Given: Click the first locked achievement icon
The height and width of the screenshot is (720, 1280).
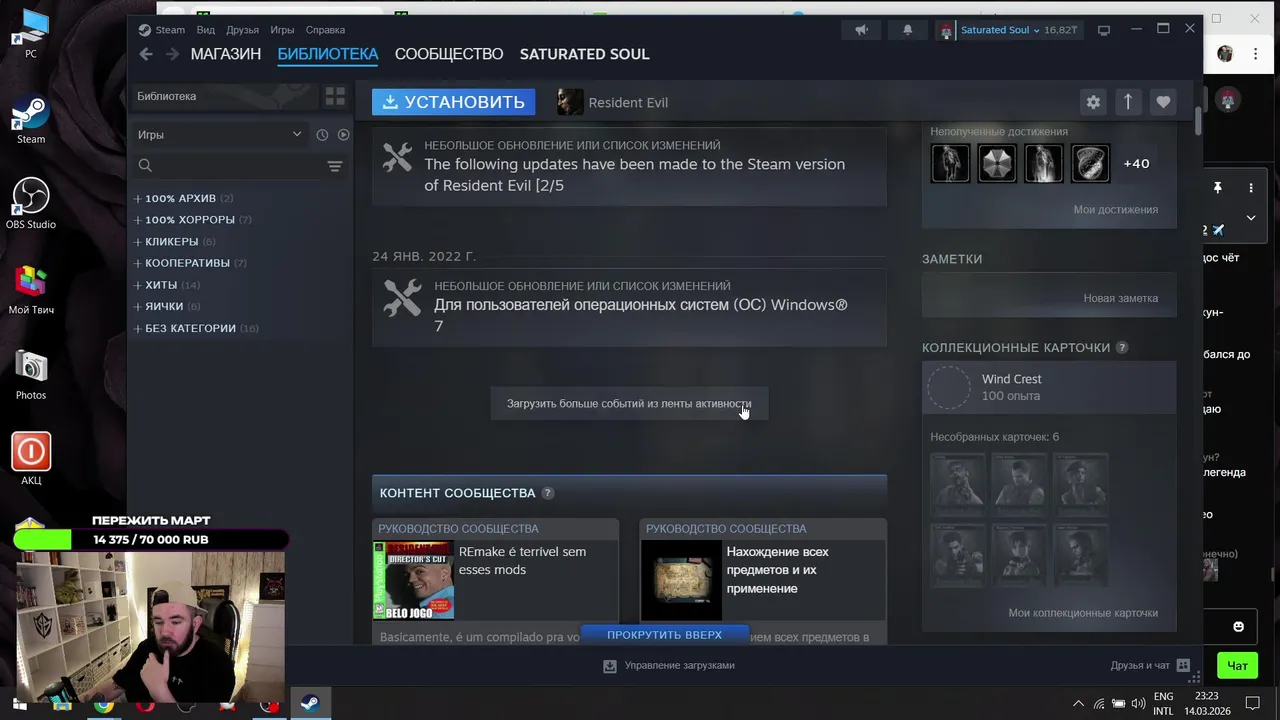Looking at the screenshot, I should pos(950,163).
